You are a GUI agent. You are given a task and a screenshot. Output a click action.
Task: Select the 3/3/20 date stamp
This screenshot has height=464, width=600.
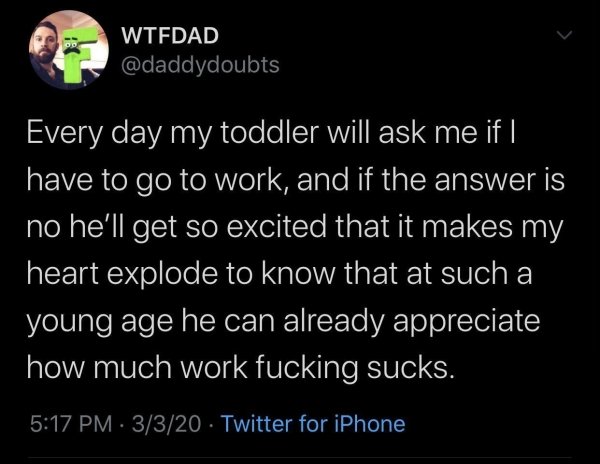166,424
